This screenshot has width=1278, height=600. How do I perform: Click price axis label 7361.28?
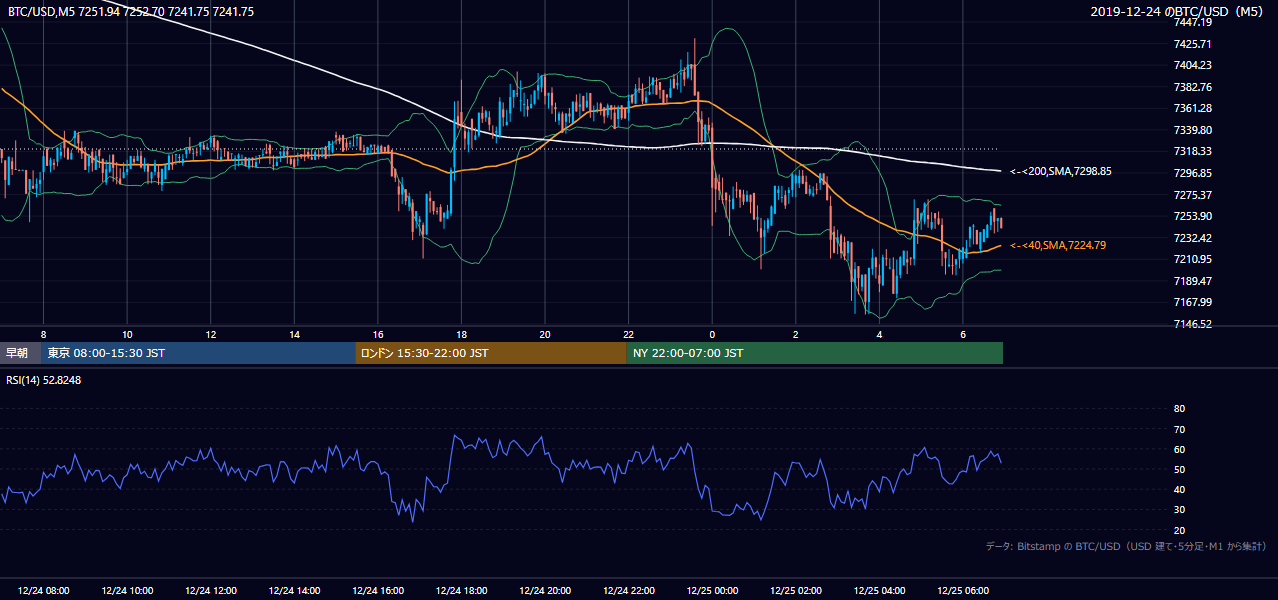pyautogui.click(x=1192, y=108)
